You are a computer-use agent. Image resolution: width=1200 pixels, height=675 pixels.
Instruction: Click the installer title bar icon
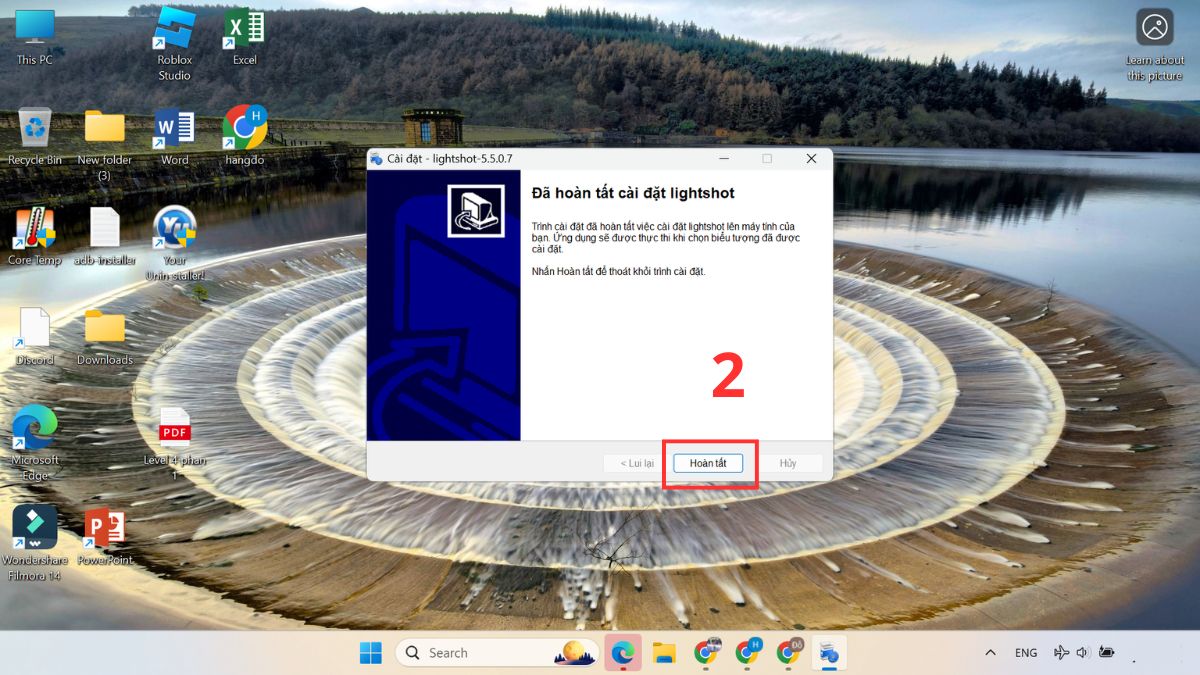coord(376,158)
